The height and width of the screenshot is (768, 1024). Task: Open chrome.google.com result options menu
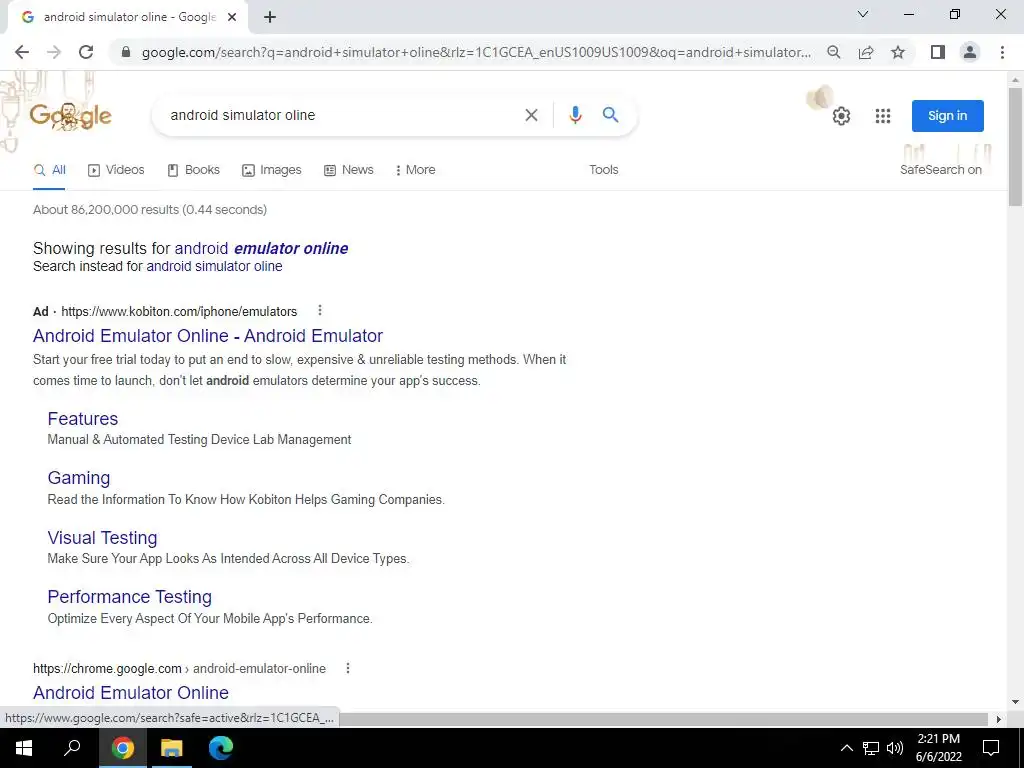click(x=347, y=668)
